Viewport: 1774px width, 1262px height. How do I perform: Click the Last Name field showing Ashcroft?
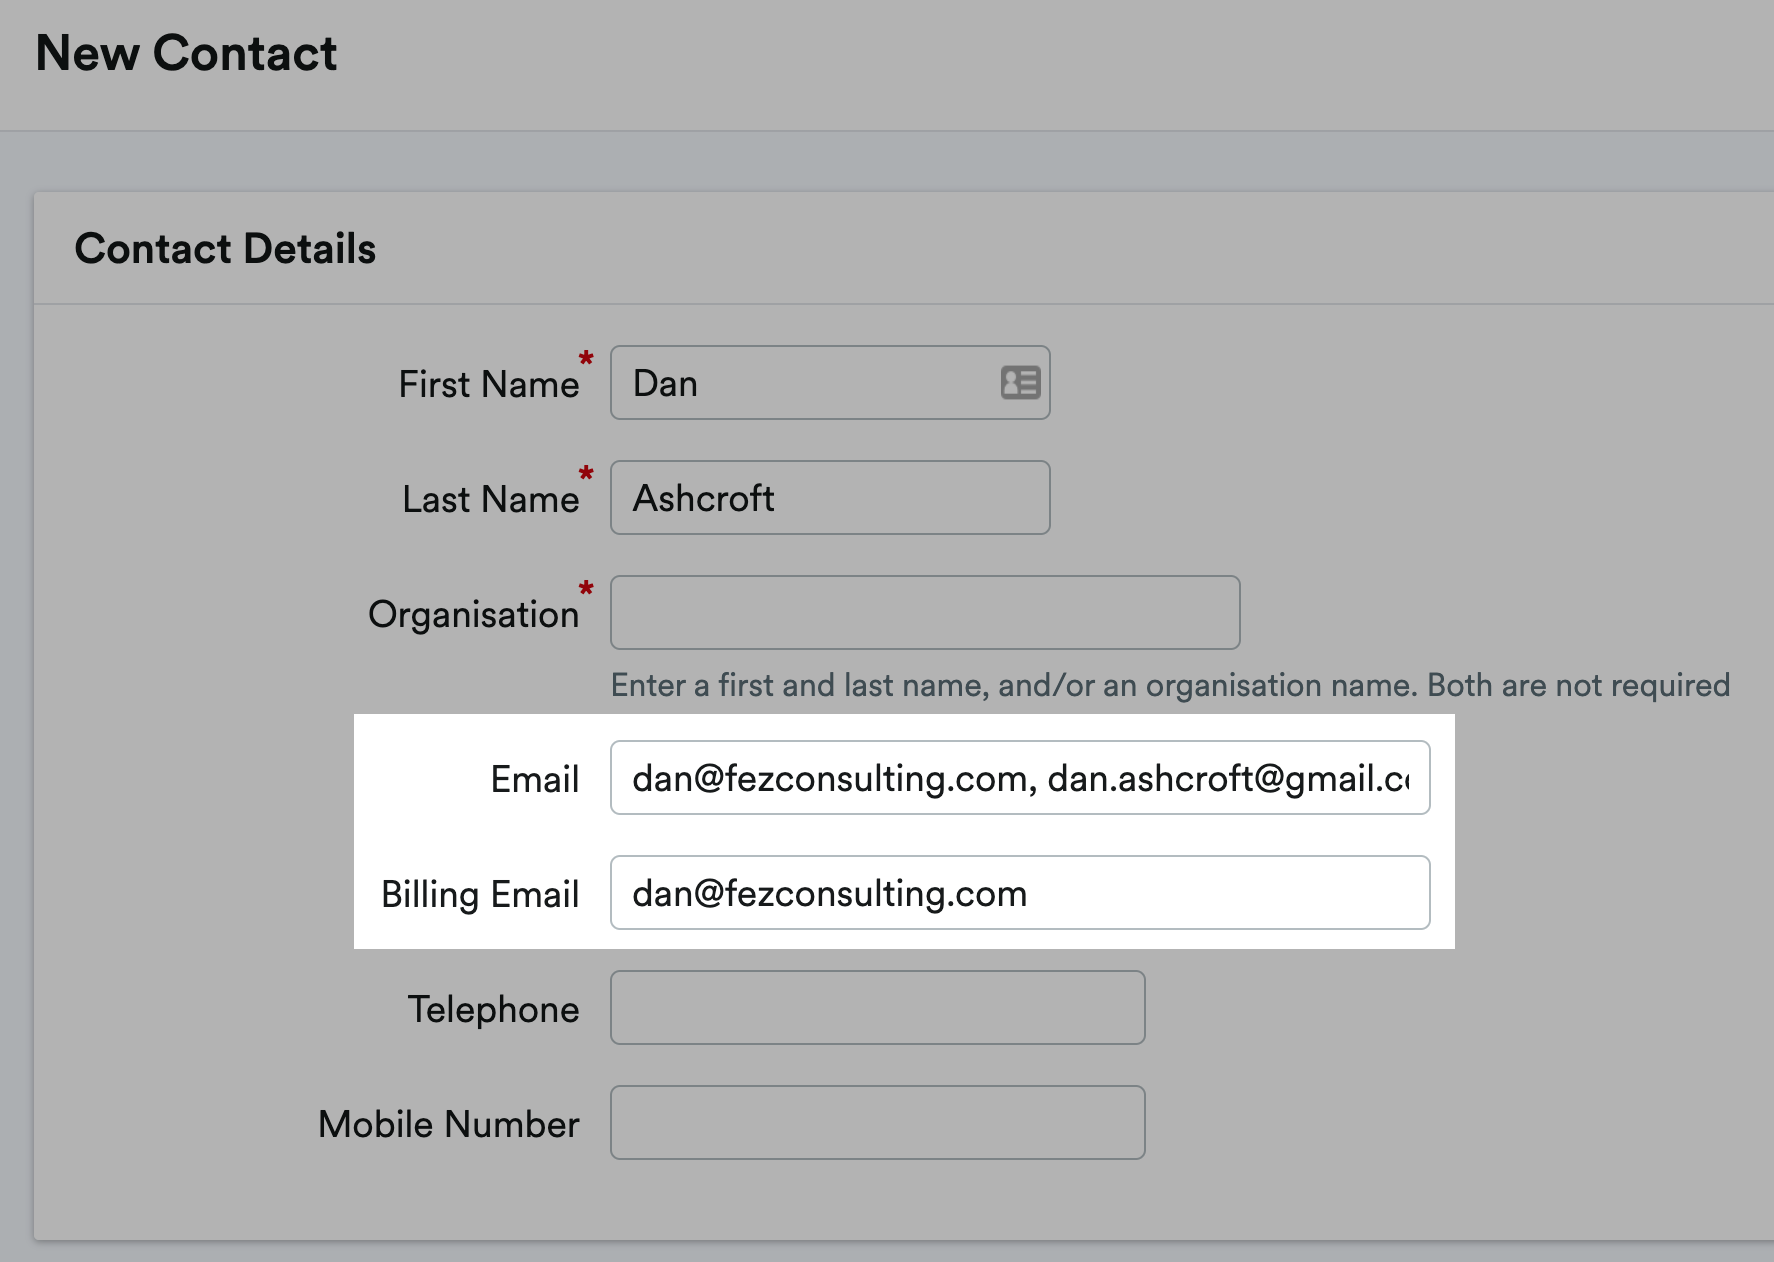tap(830, 497)
